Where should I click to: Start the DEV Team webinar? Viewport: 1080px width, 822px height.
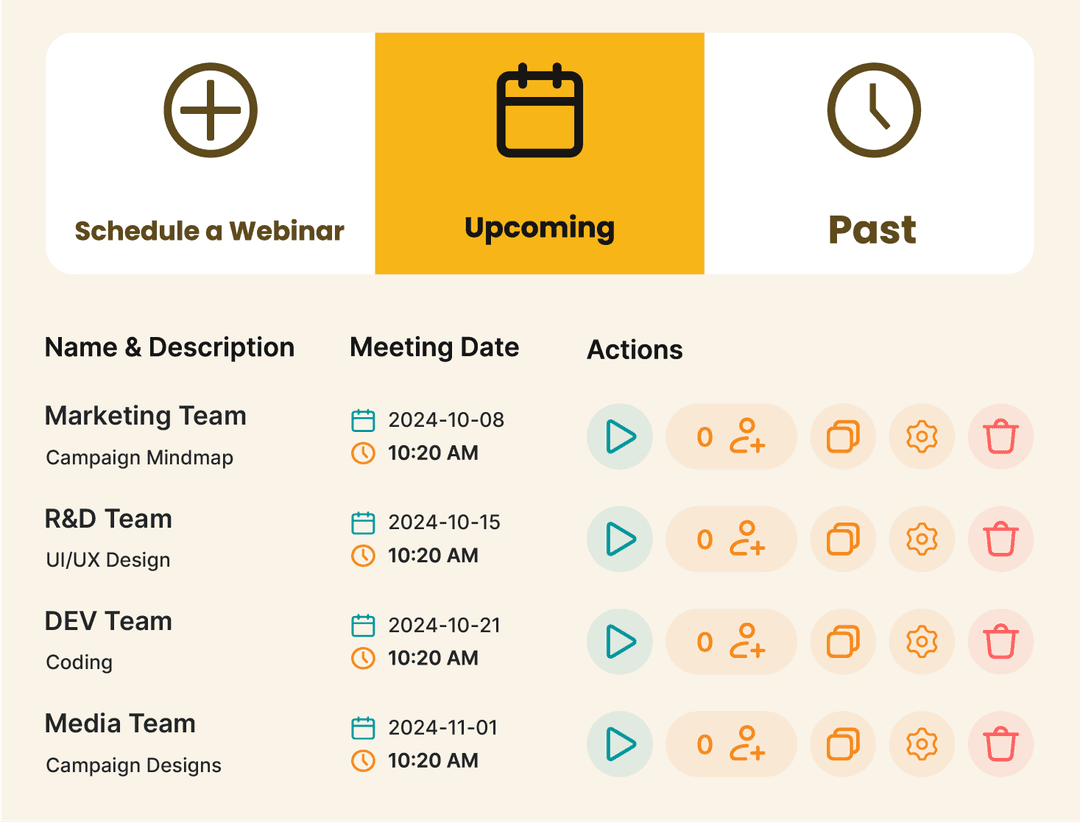[620, 641]
